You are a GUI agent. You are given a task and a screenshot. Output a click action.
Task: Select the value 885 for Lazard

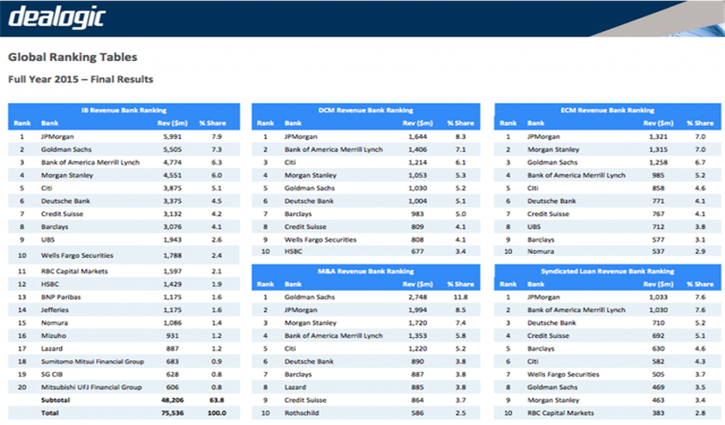(418, 388)
